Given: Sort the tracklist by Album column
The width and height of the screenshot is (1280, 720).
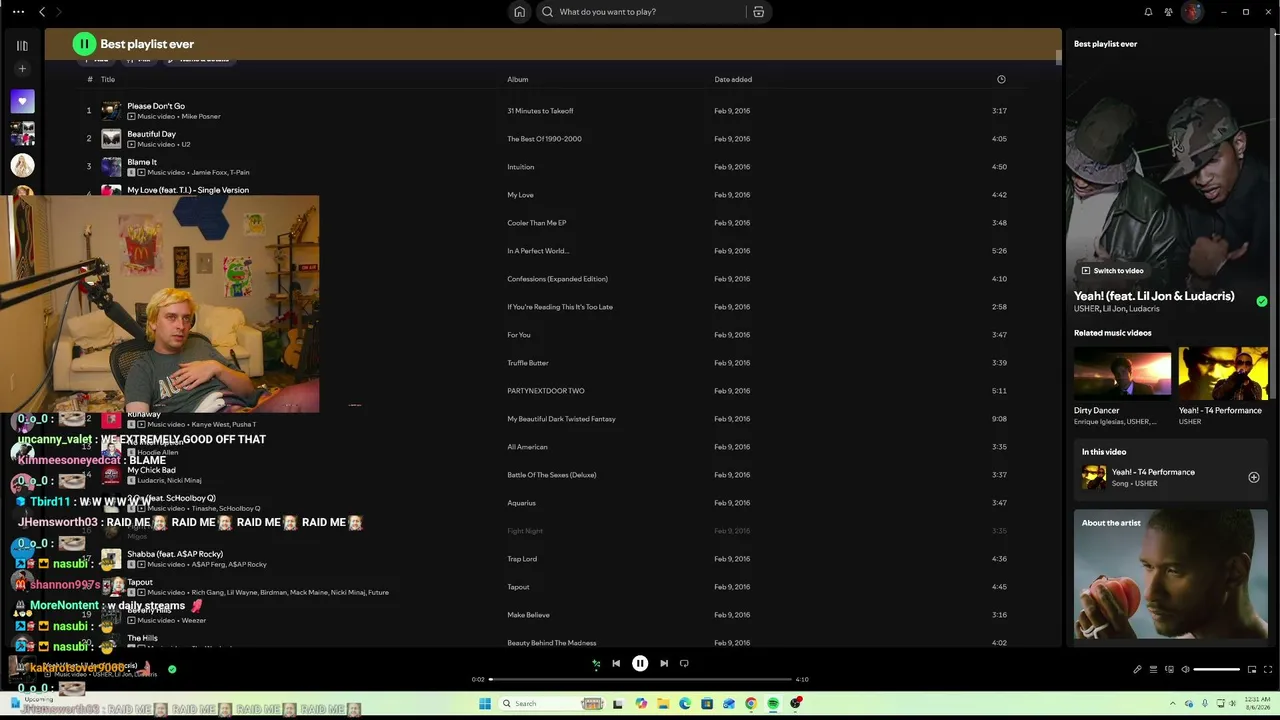Looking at the screenshot, I should [517, 79].
